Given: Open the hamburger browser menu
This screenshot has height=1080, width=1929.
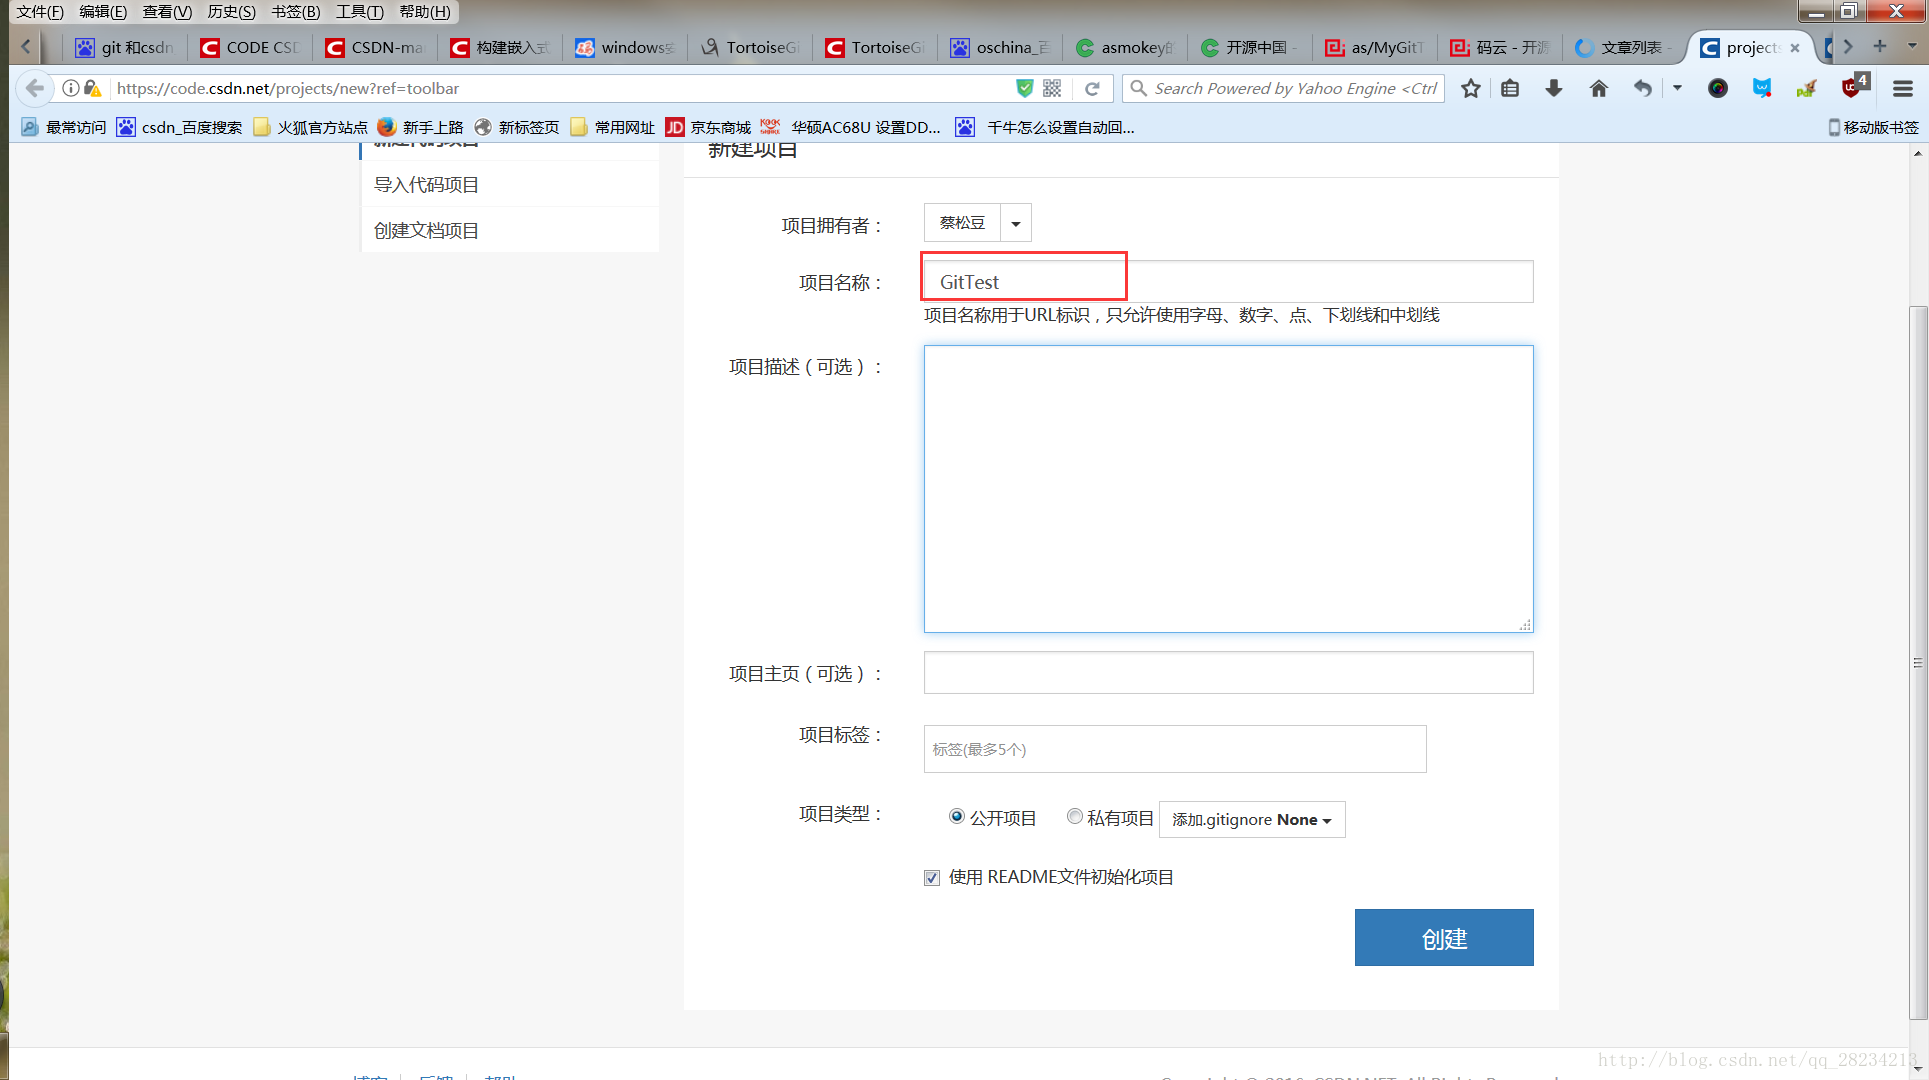Looking at the screenshot, I should [1903, 88].
